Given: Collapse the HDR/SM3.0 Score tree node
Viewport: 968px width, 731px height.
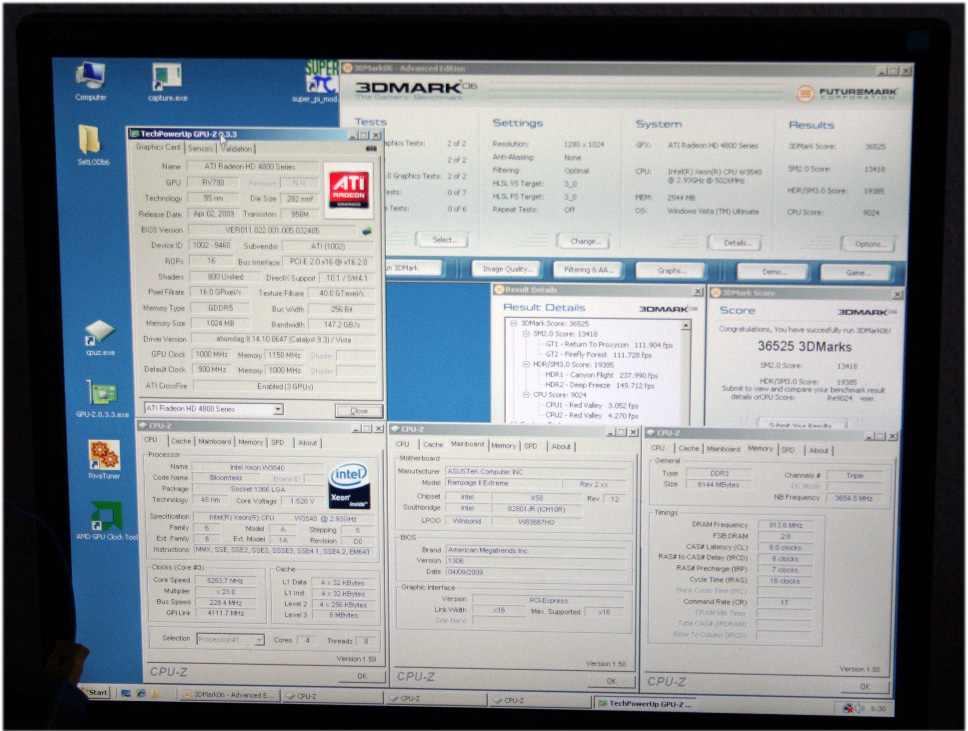Looking at the screenshot, I should click(x=526, y=364).
